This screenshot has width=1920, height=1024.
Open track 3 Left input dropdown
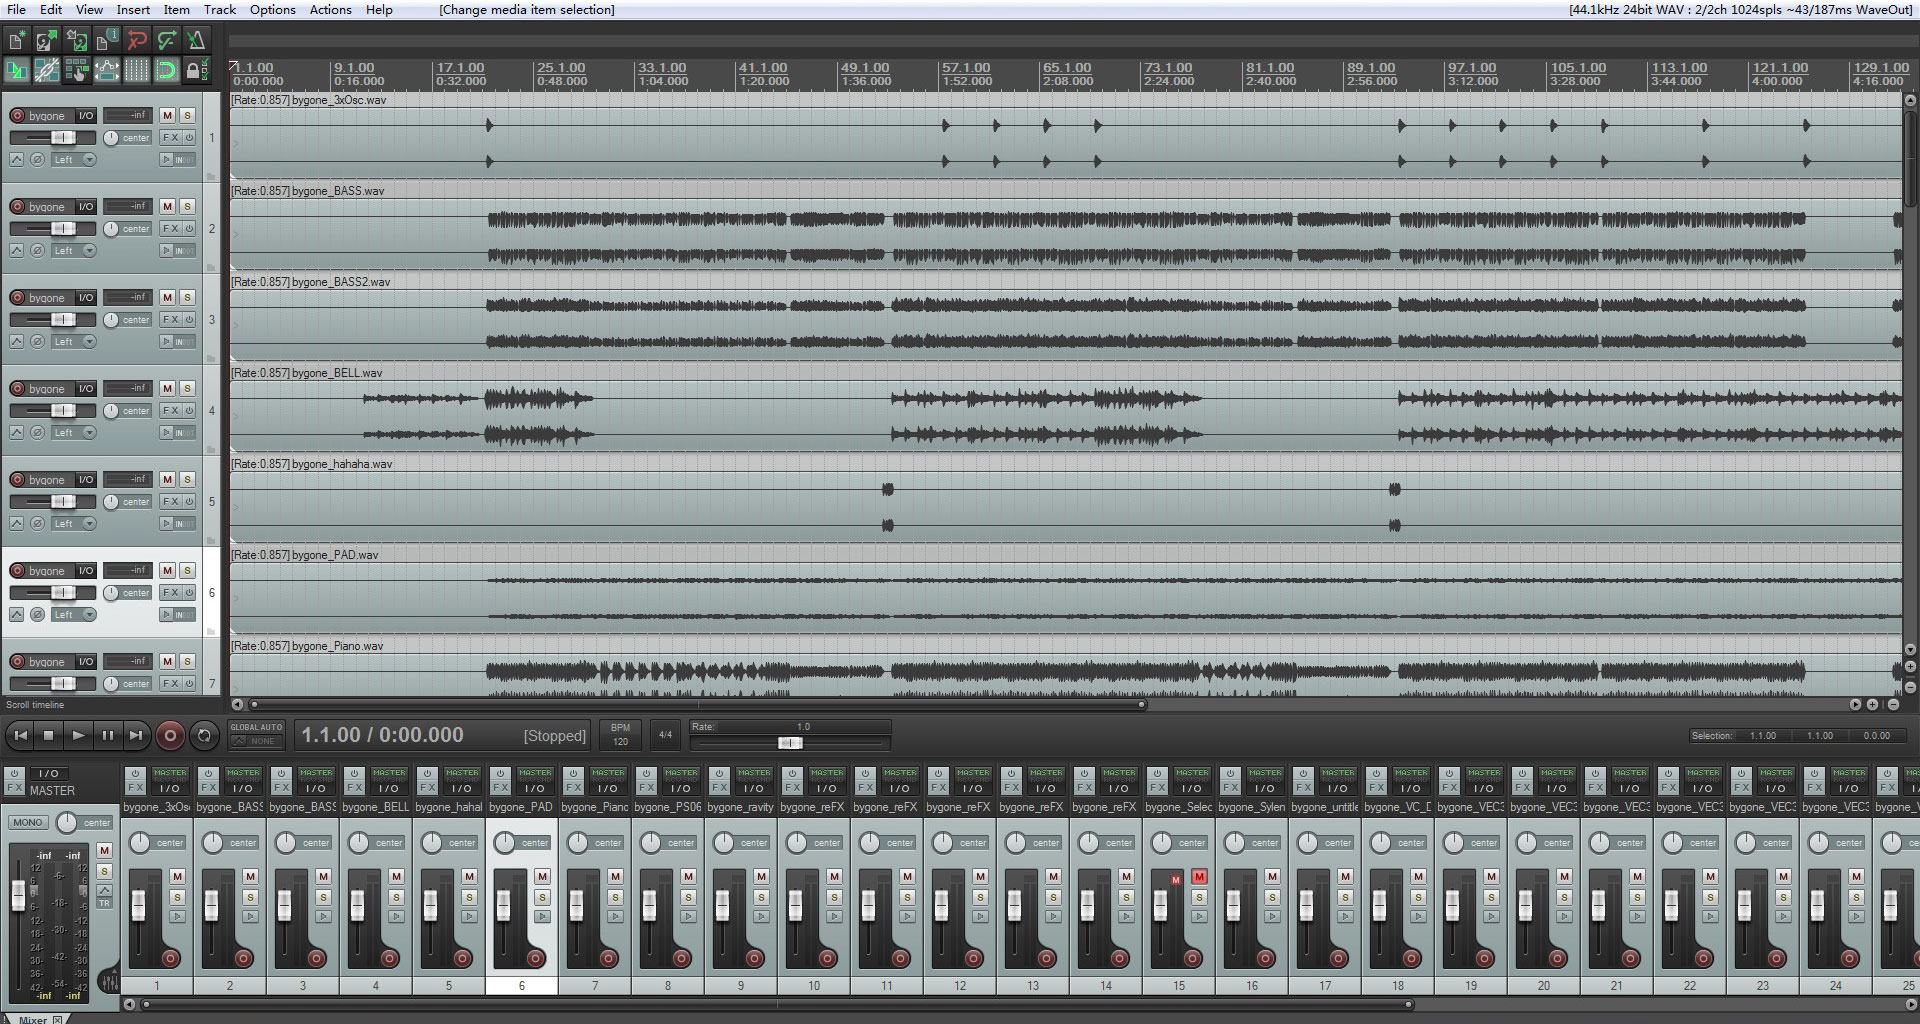click(x=74, y=342)
